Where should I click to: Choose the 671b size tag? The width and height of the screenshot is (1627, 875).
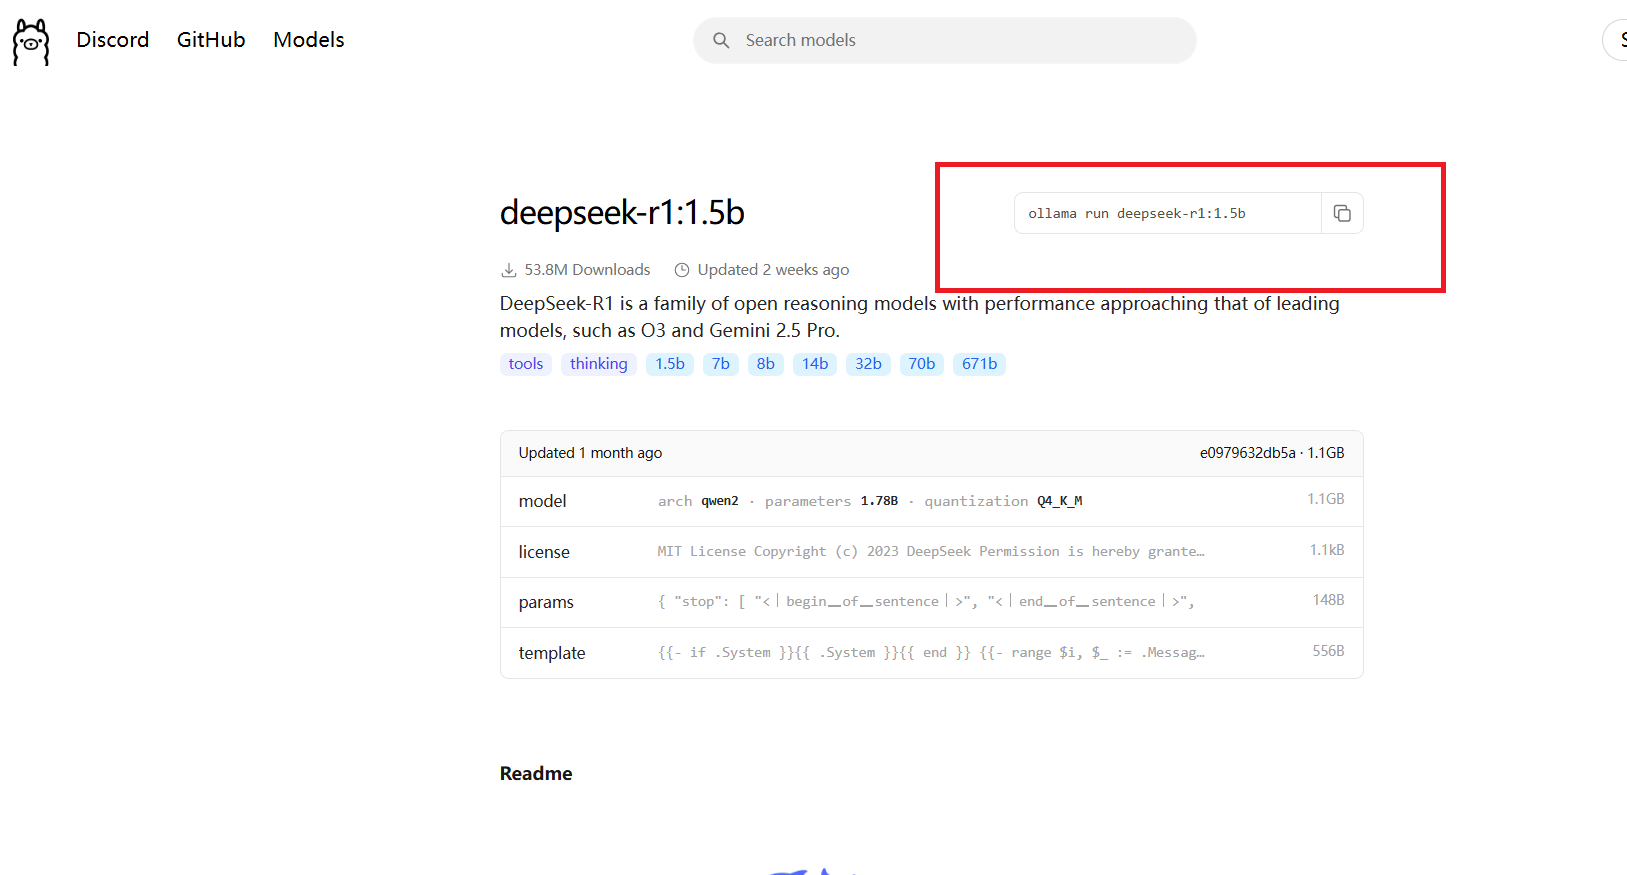click(980, 364)
